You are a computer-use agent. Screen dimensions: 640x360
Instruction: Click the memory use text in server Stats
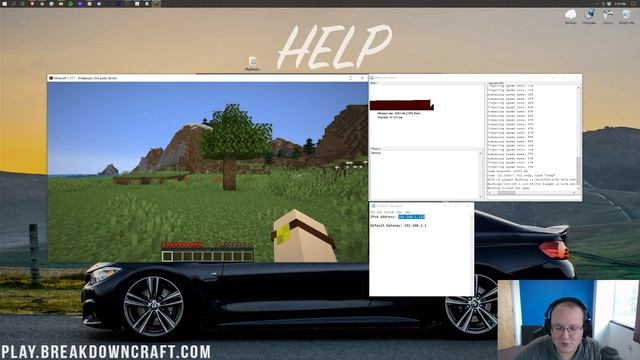click(398, 113)
